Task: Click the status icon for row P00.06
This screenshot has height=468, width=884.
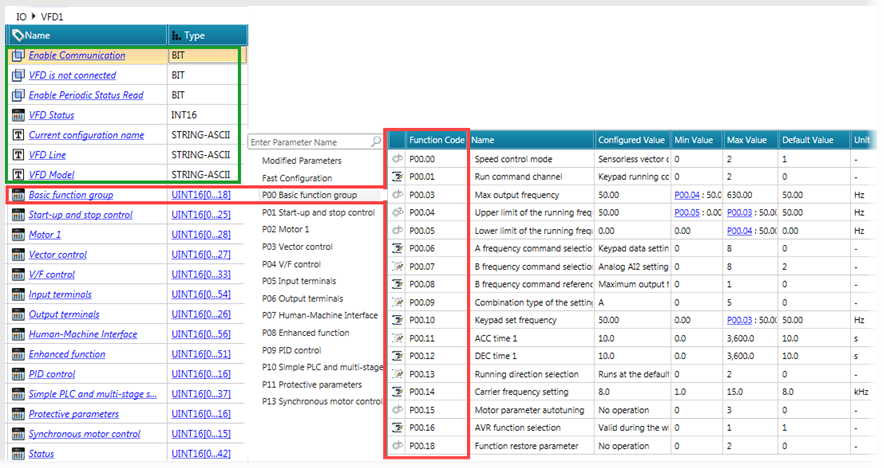Action: tap(397, 248)
